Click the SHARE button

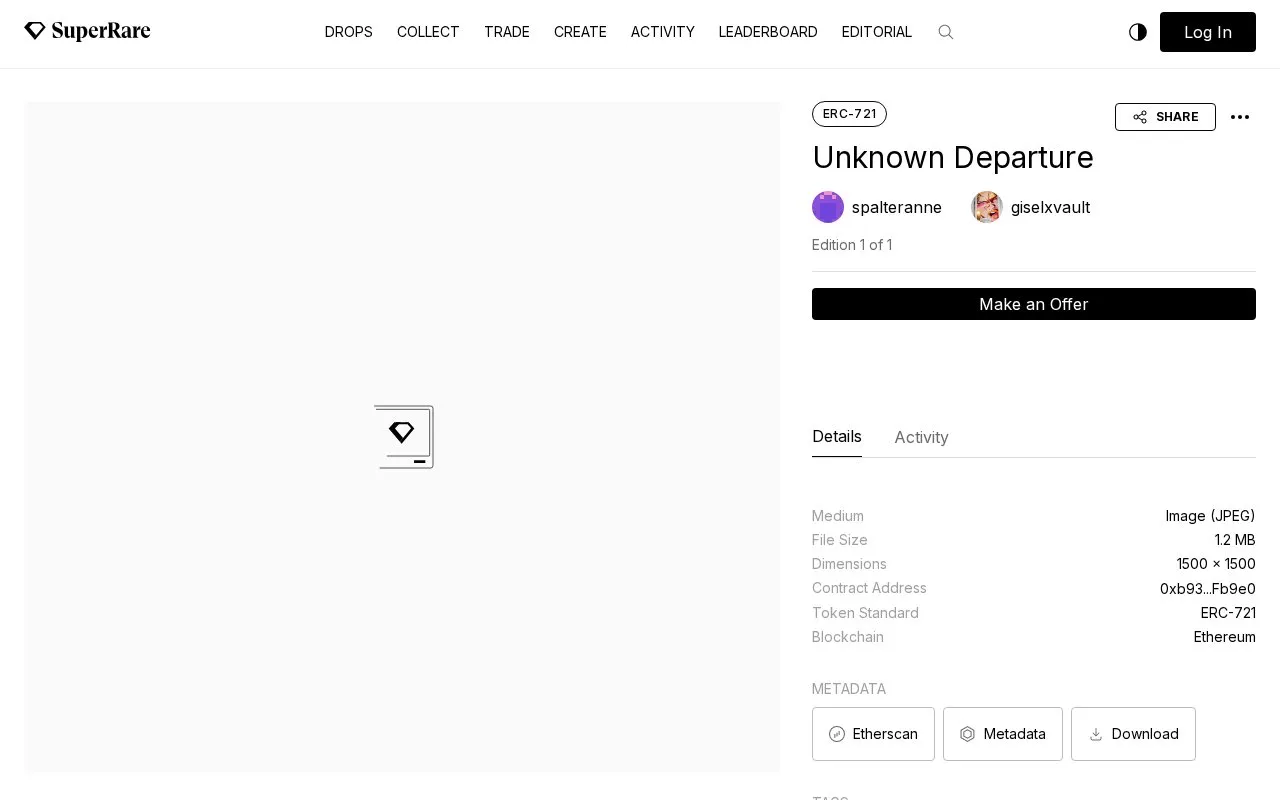point(1165,117)
